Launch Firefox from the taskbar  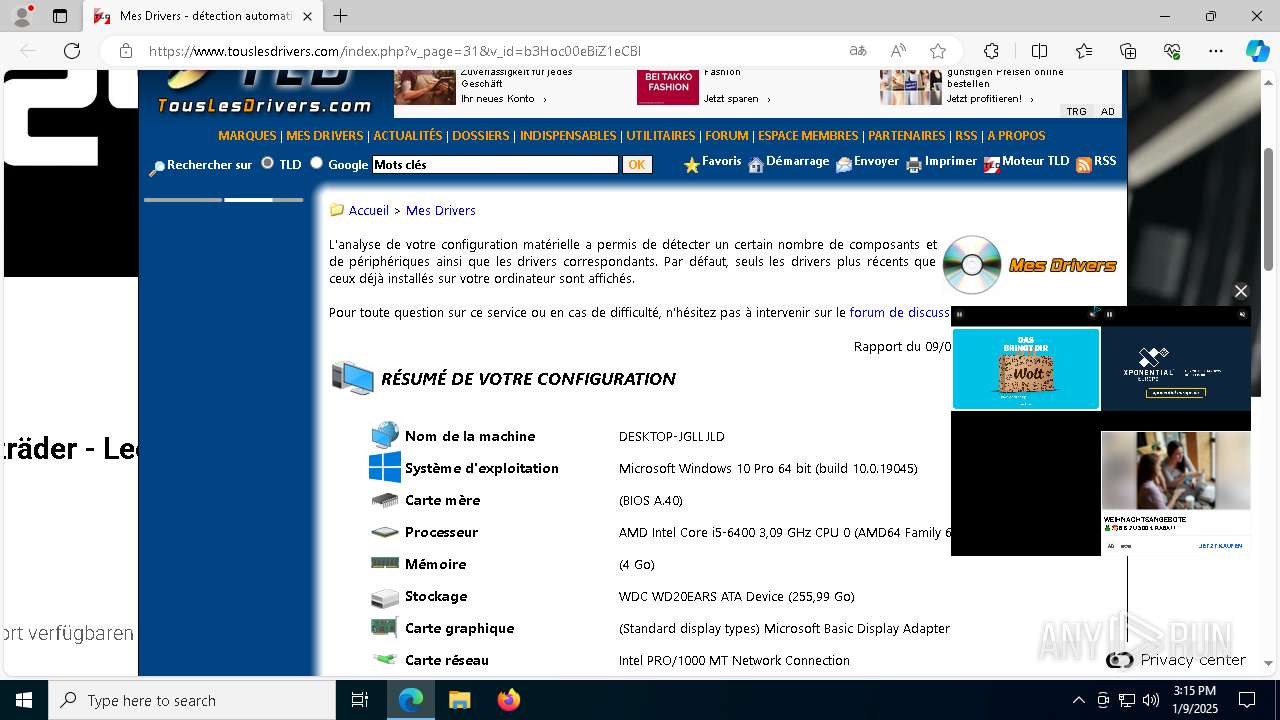(509, 700)
